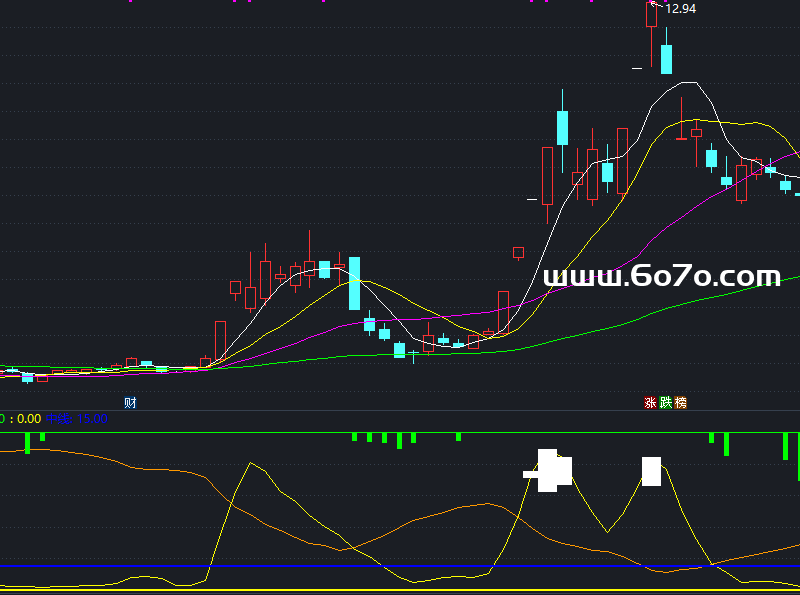Viewport: 800px width, 595px height.
Task: Select the blue "中线: 15.00" indicator label
Action: coord(77,419)
